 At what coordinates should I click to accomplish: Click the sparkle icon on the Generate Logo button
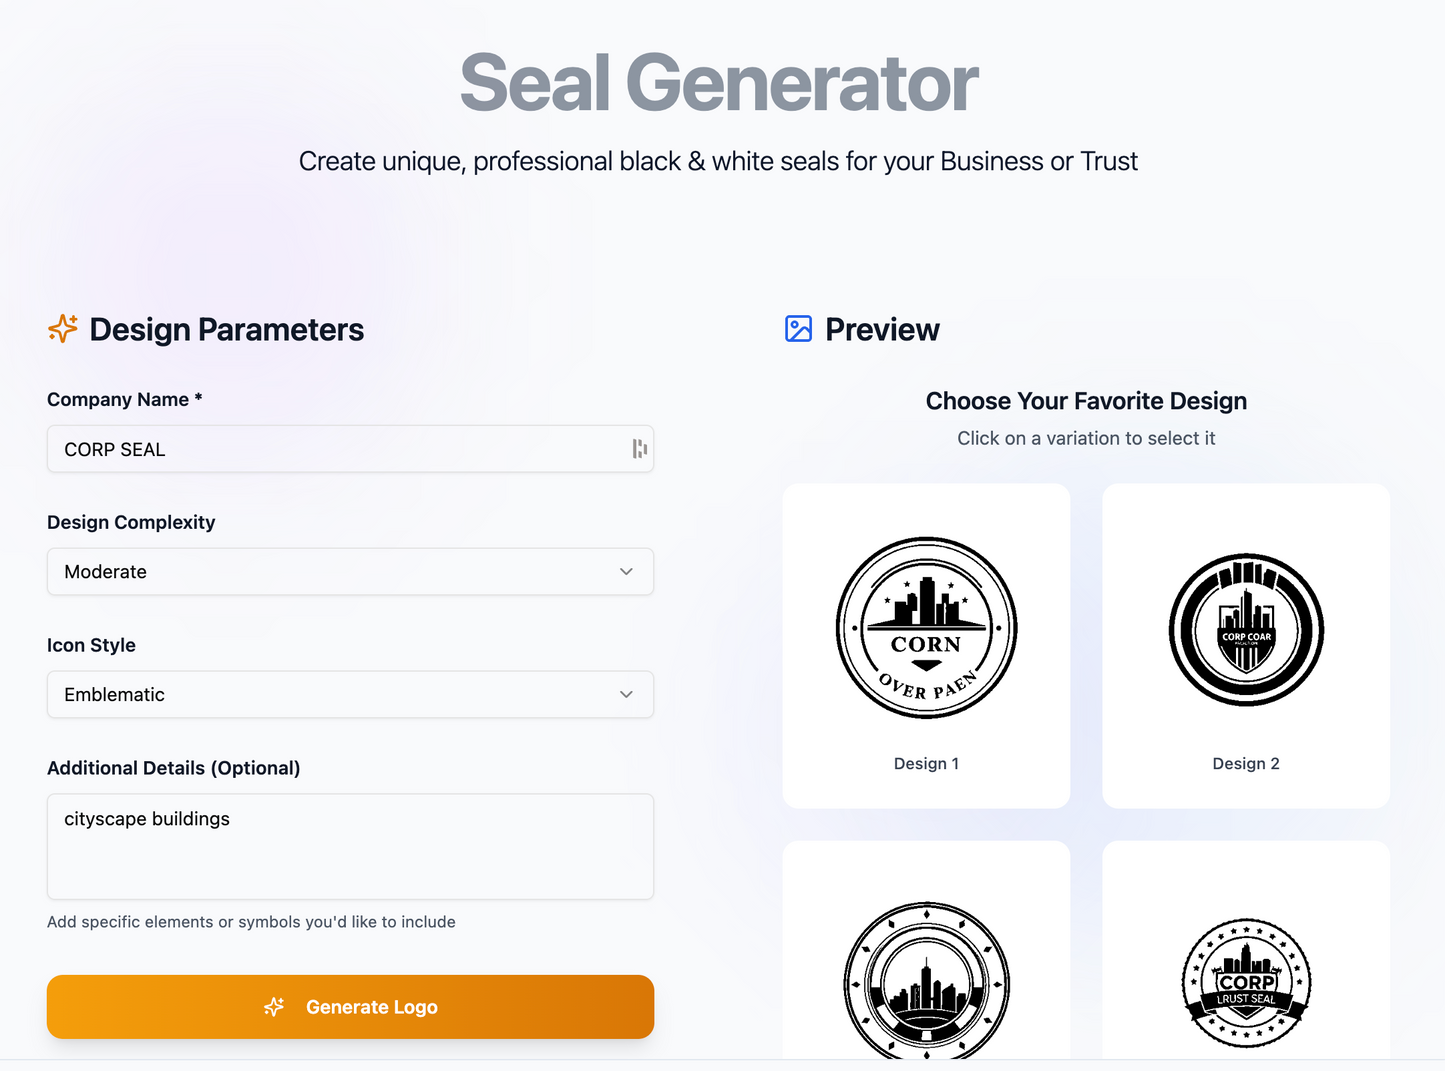(274, 1007)
